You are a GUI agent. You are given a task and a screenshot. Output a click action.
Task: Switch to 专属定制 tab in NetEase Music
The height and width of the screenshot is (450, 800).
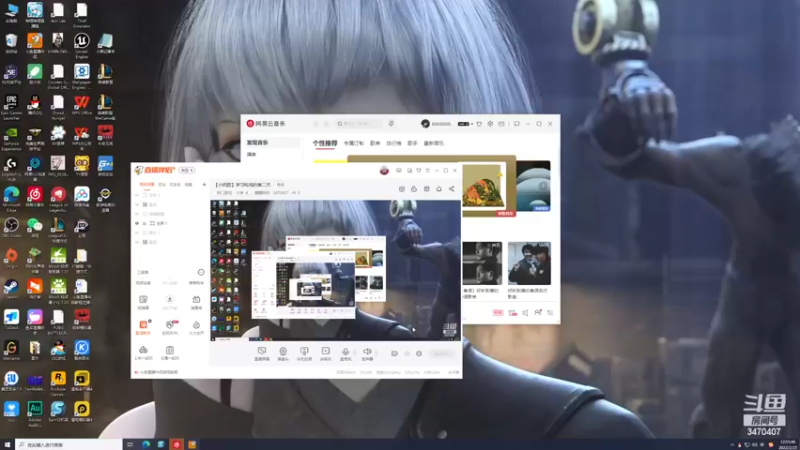coord(354,143)
